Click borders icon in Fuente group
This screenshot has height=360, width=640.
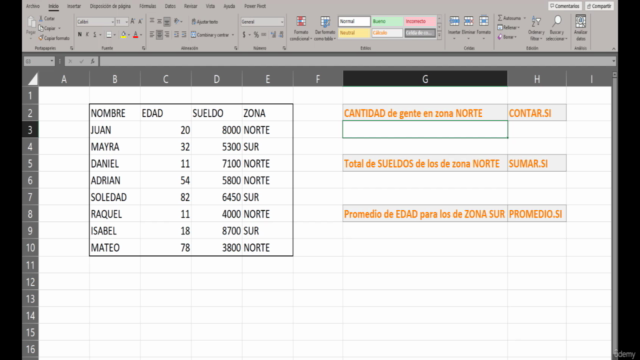tap(109, 35)
